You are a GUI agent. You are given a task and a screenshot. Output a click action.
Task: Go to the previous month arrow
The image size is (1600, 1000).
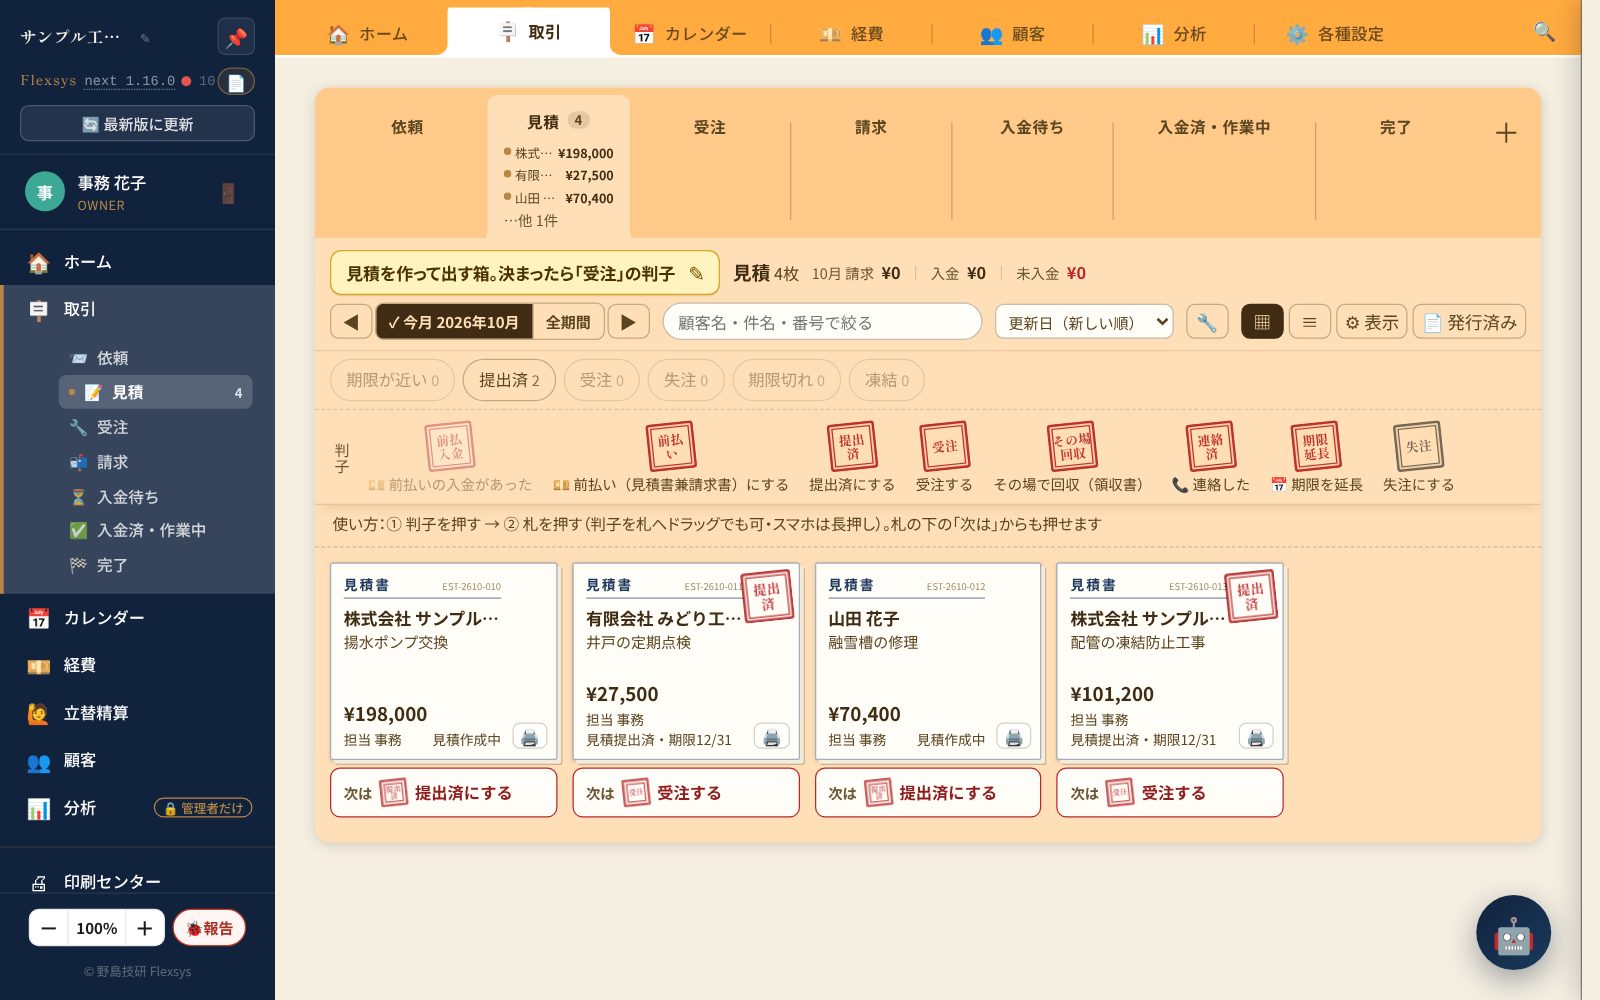[x=351, y=322]
